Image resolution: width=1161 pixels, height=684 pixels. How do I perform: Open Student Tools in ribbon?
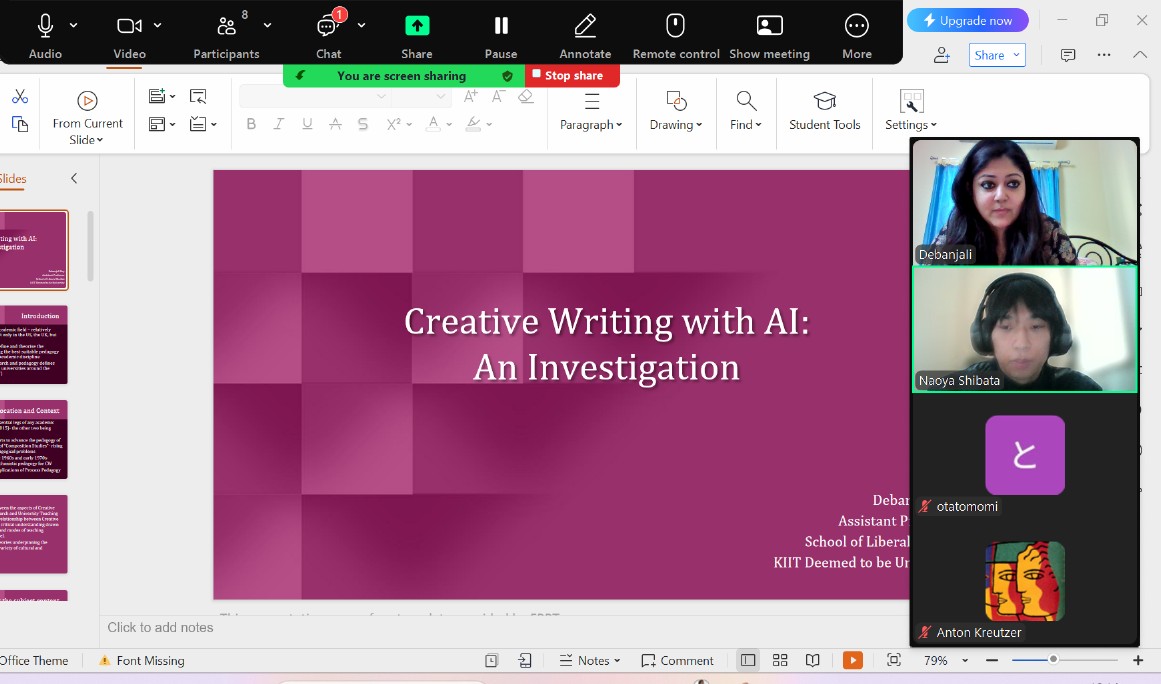click(x=824, y=110)
